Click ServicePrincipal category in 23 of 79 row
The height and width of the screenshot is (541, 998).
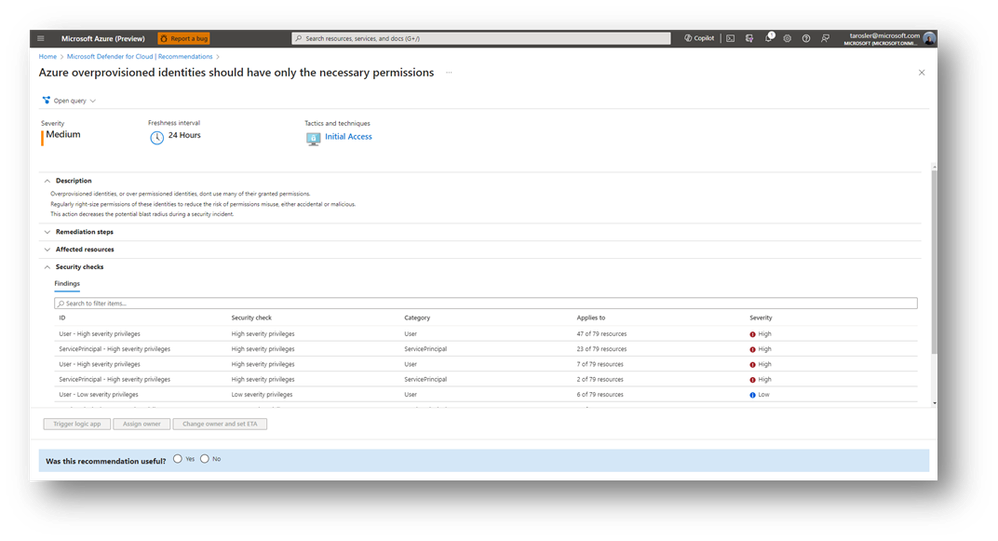(425, 349)
